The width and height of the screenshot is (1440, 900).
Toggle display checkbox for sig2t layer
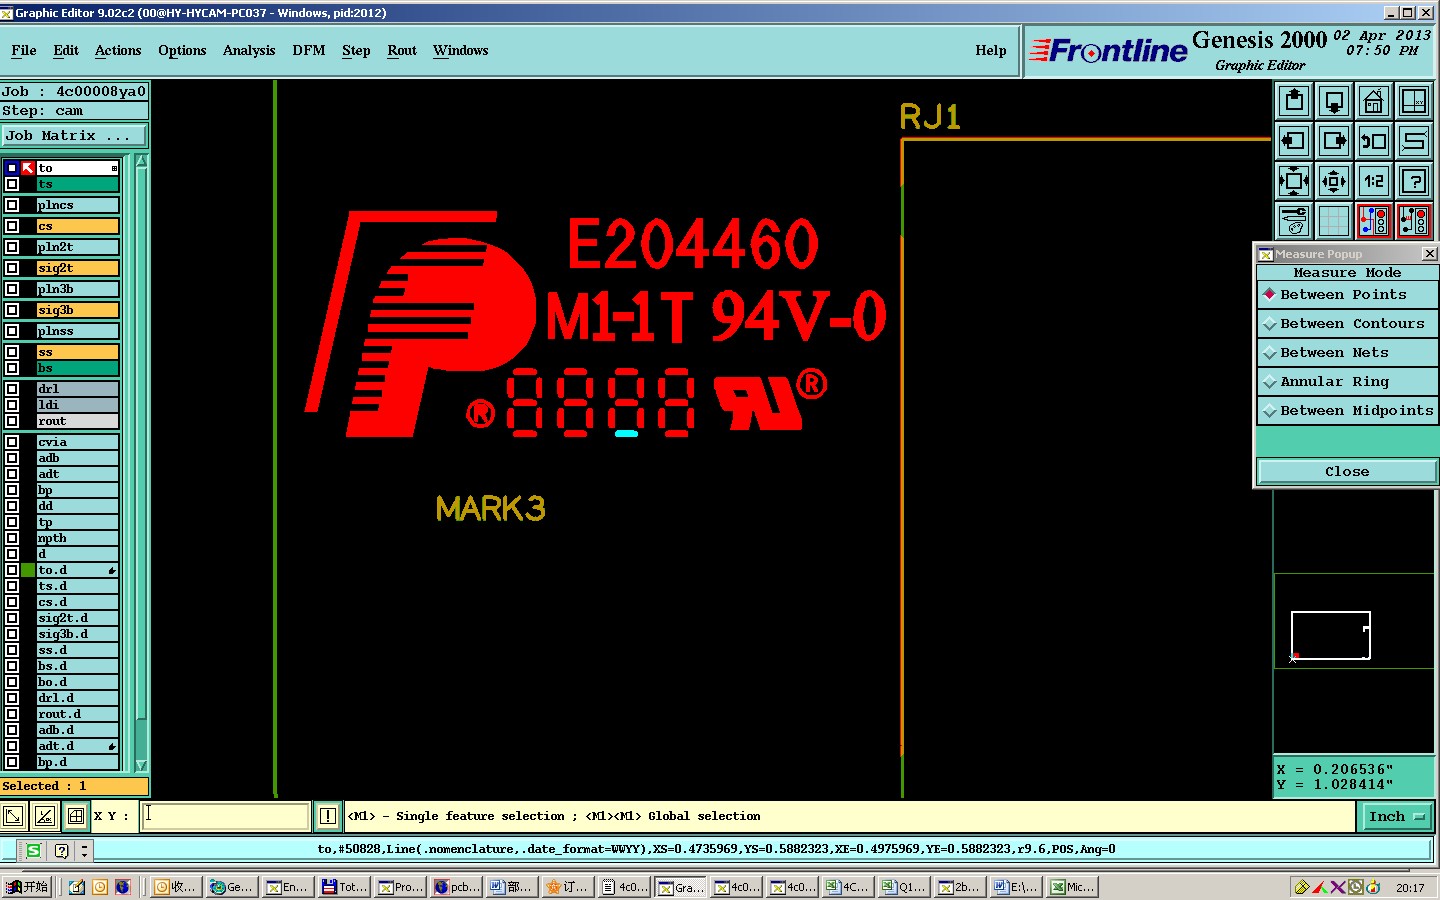[12, 268]
